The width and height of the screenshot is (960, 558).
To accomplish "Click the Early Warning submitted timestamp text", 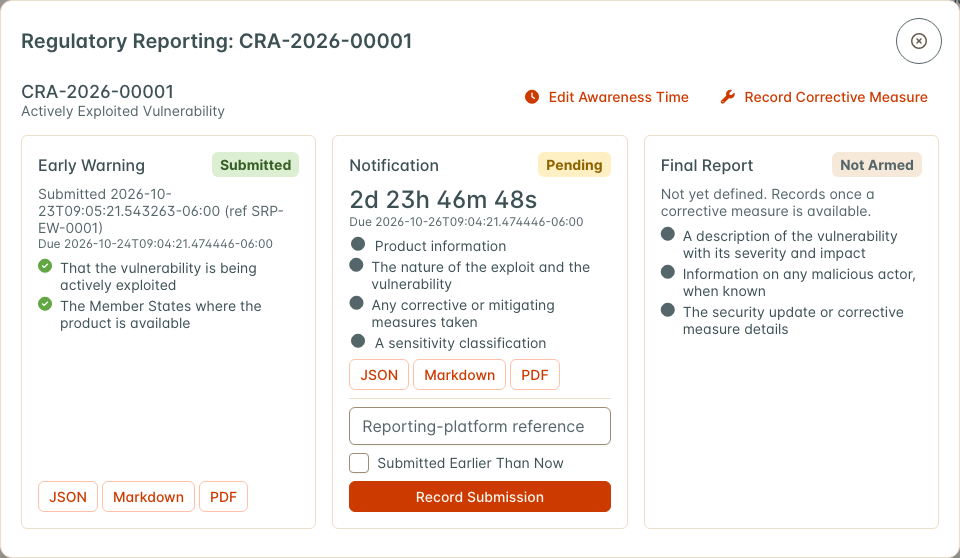I will tap(161, 211).
